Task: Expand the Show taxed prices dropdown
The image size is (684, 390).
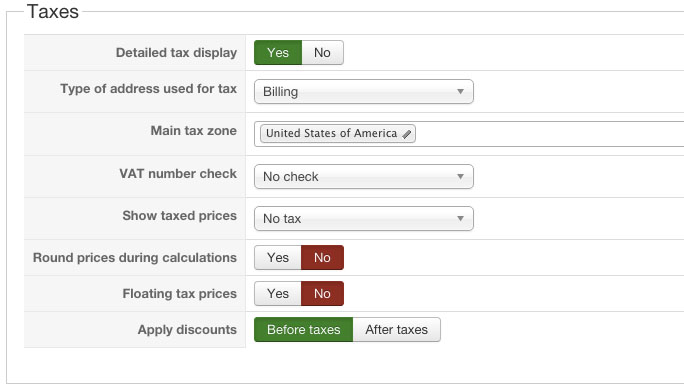Action: point(364,218)
